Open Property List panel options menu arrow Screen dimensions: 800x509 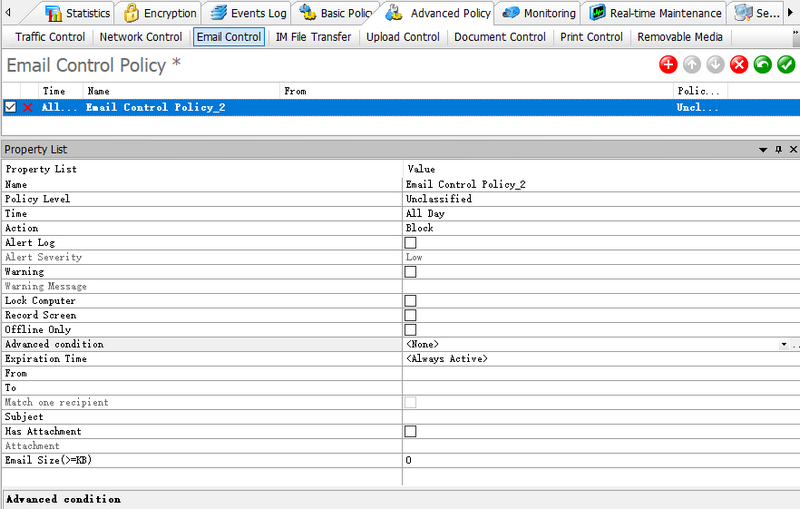(763, 149)
